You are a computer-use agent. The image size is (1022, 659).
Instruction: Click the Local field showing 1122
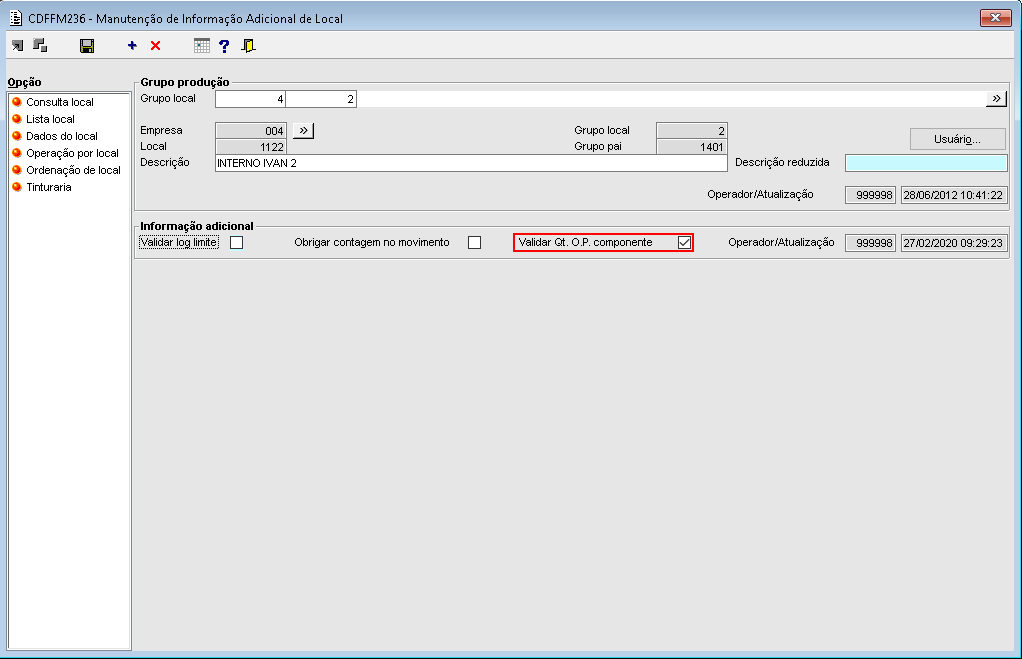pos(250,147)
